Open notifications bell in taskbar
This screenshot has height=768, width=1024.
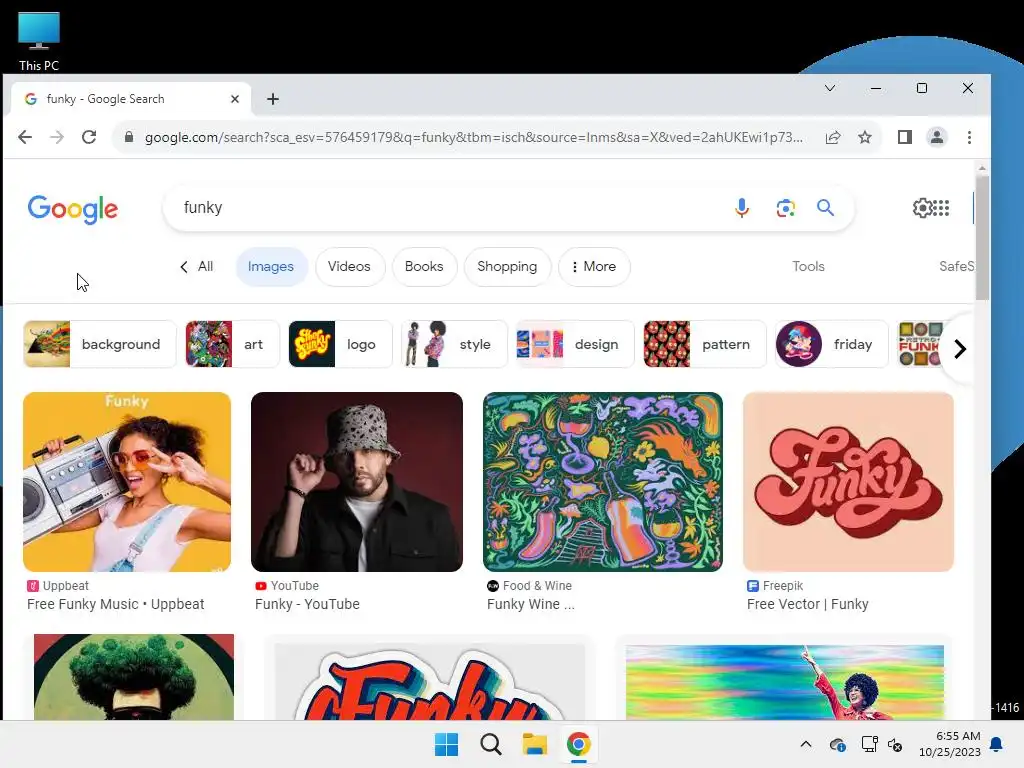997,744
